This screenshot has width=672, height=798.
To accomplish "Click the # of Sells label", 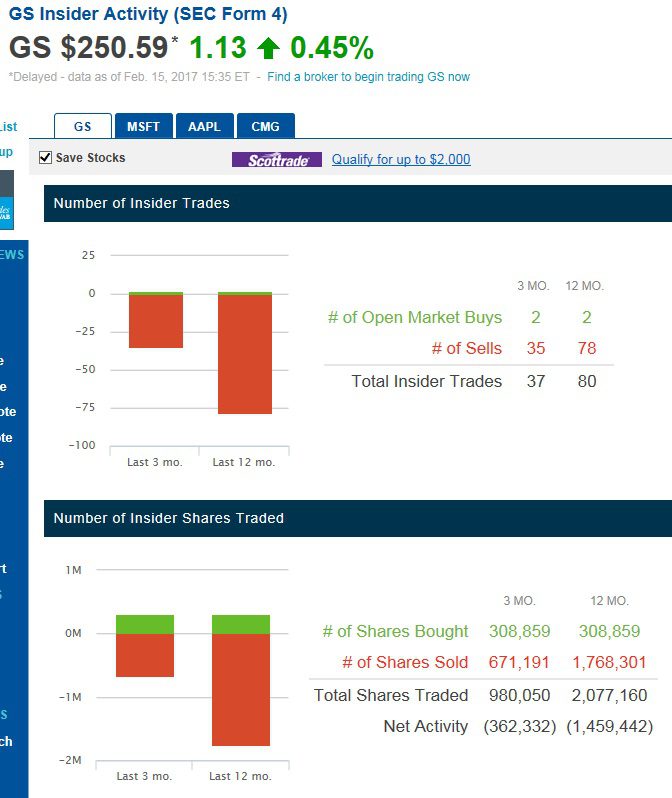I will (467, 348).
